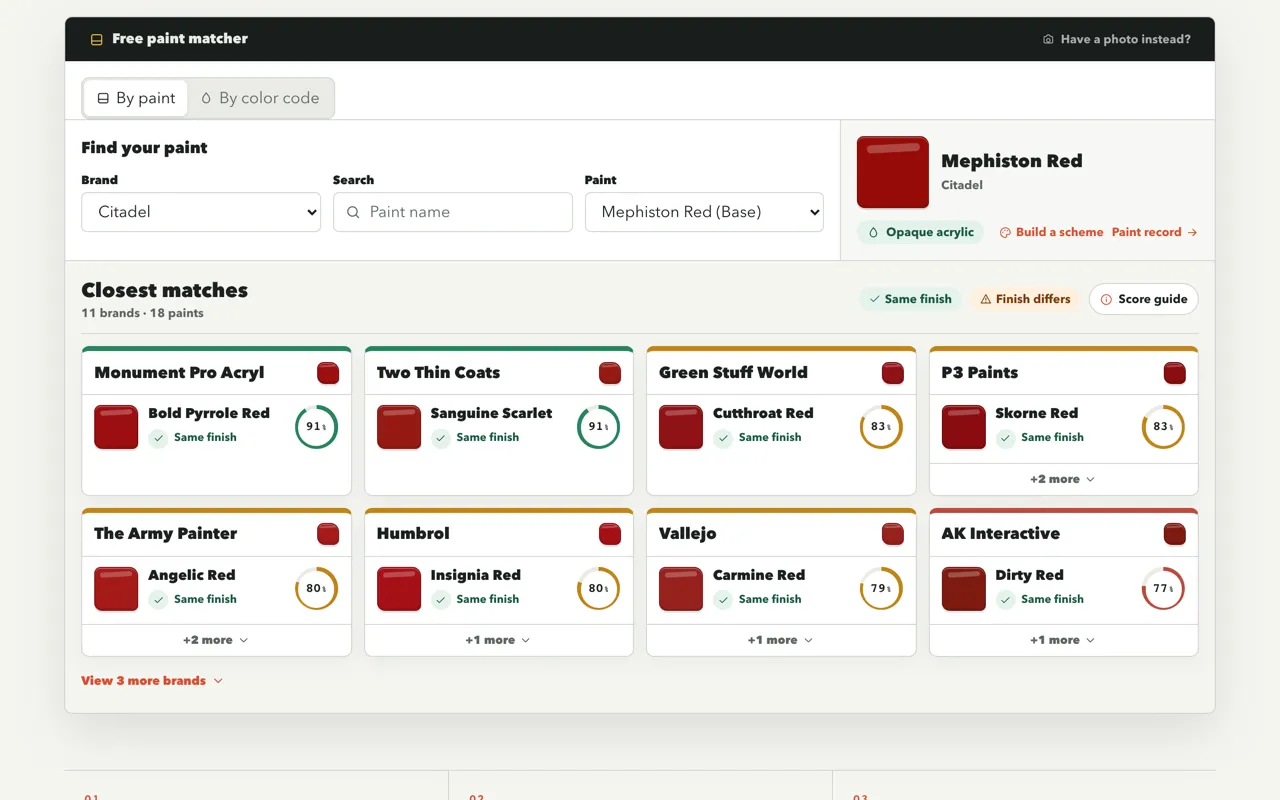Click the check icon under Insignia Red
Viewport: 1280px width, 800px height.
(440, 600)
